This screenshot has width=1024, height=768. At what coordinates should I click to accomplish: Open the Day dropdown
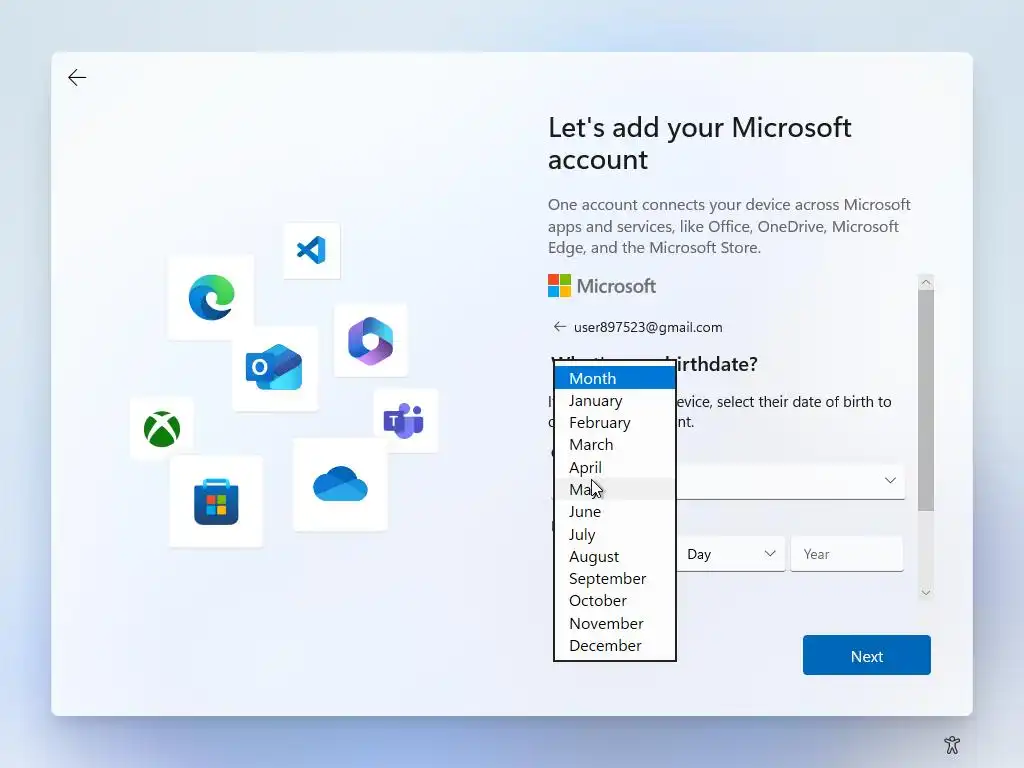(x=731, y=554)
